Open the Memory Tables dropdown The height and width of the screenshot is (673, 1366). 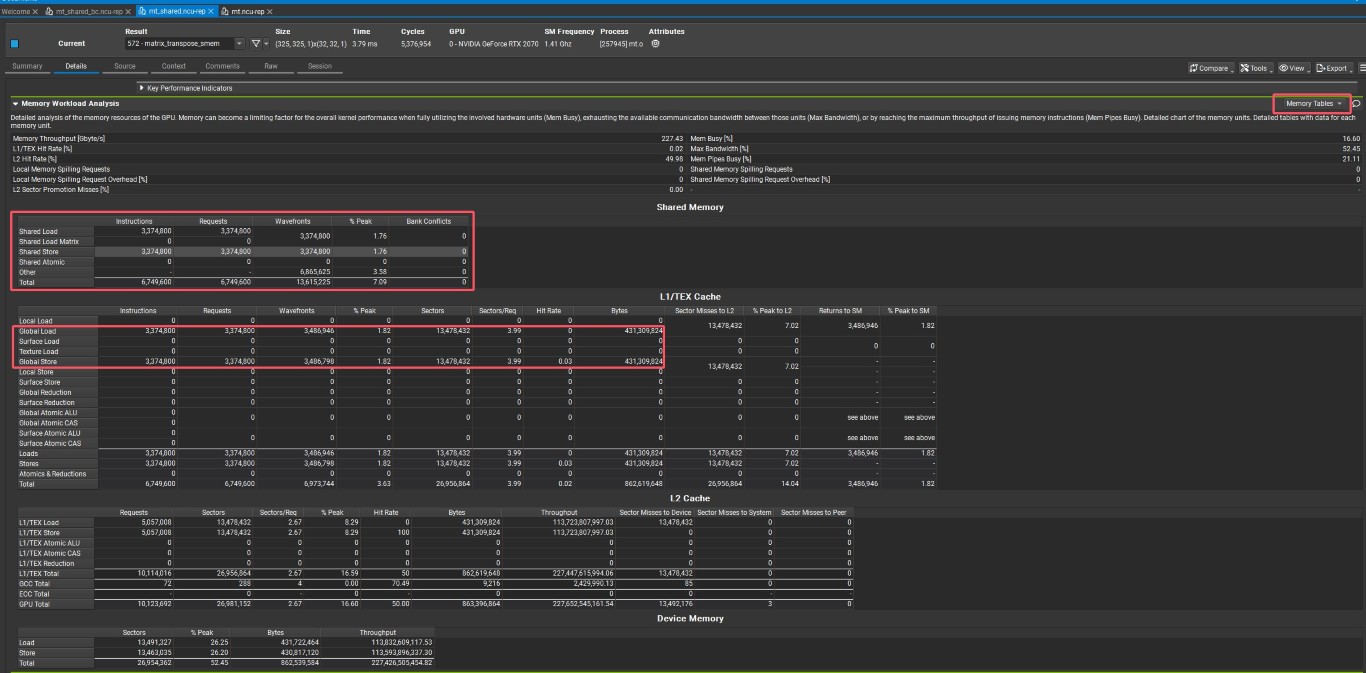pos(1311,103)
